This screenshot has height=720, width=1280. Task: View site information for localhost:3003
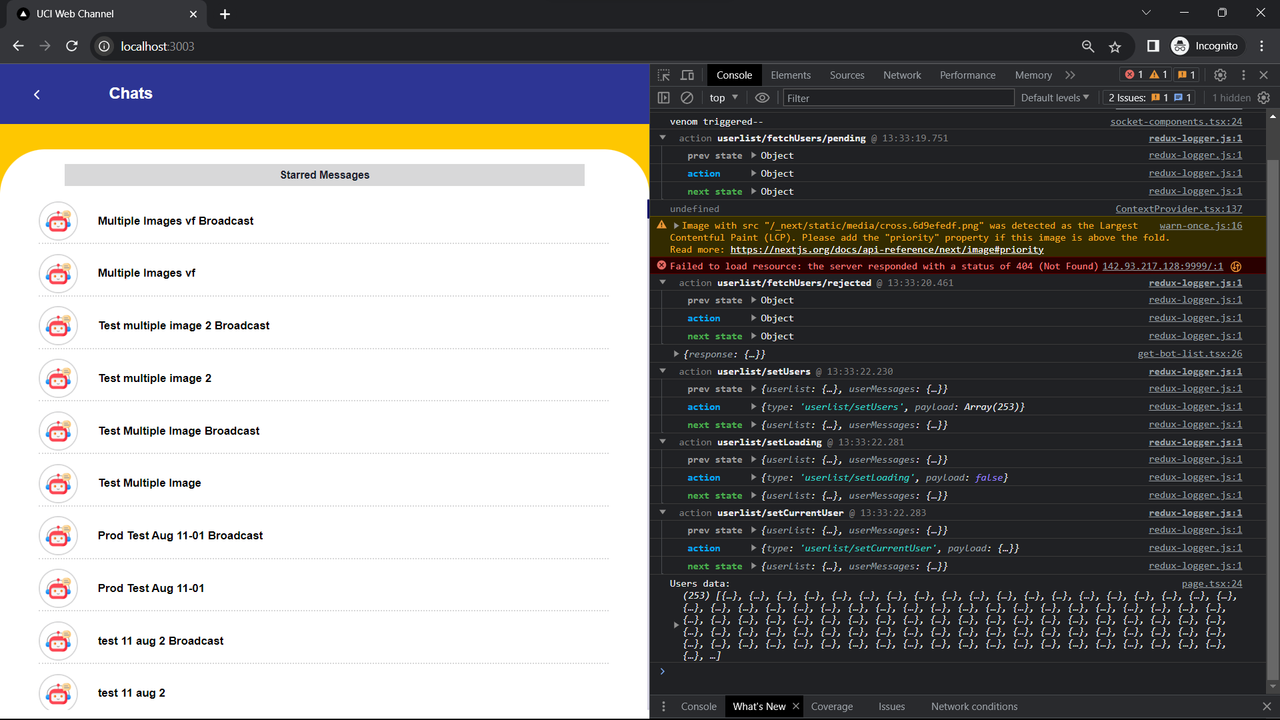[103, 46]
